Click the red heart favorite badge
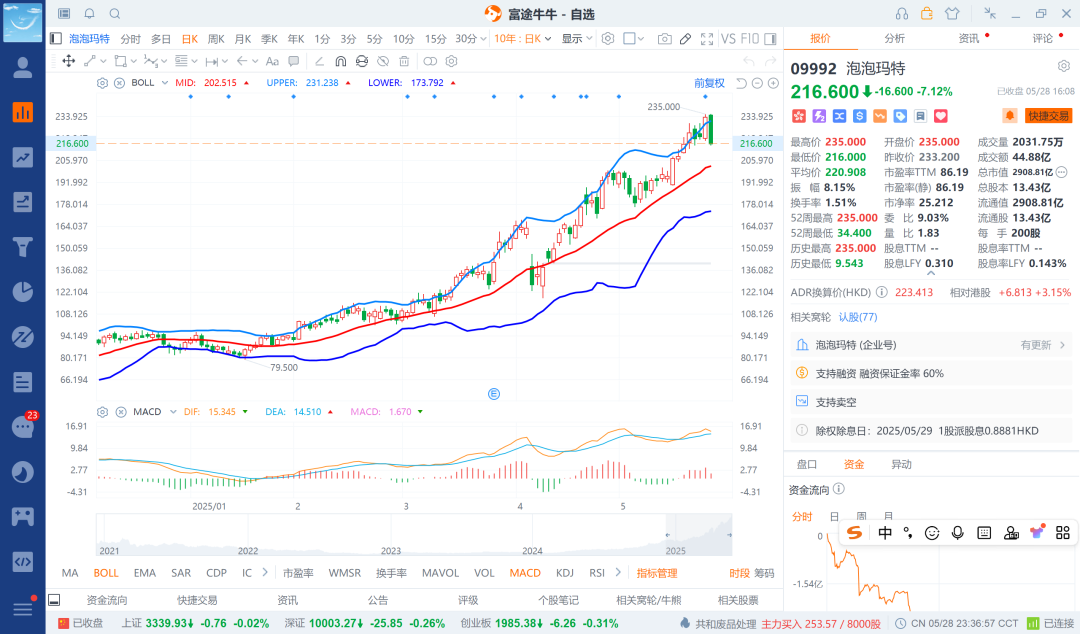 [x=940, y=116]
